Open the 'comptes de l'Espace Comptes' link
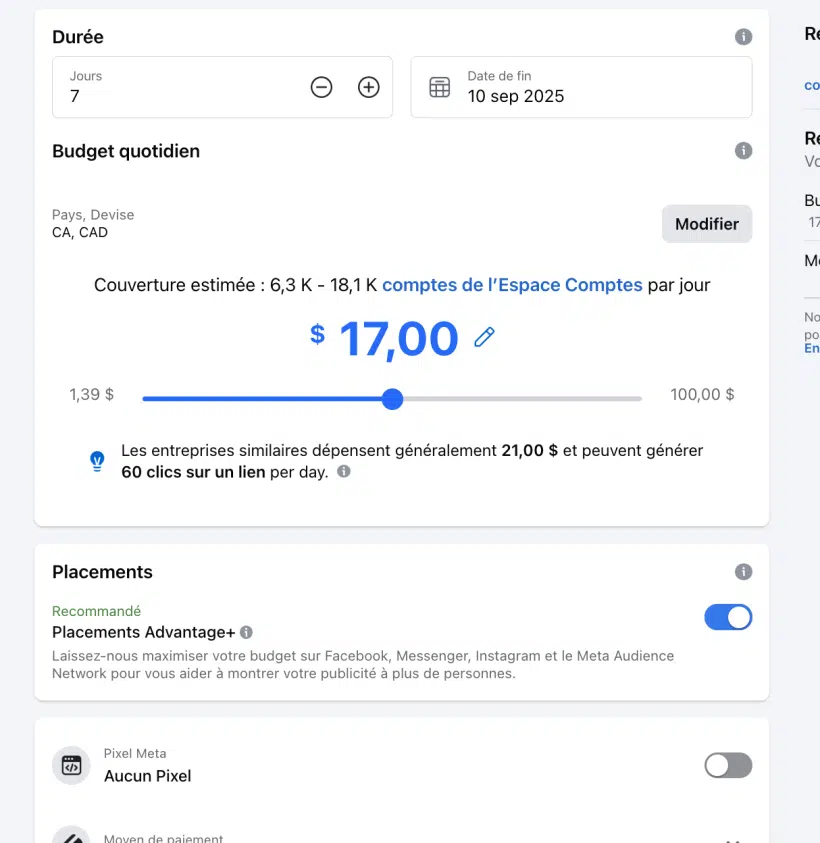The width and height of the screenshot is (820, 843). click(x=512, y=285)
